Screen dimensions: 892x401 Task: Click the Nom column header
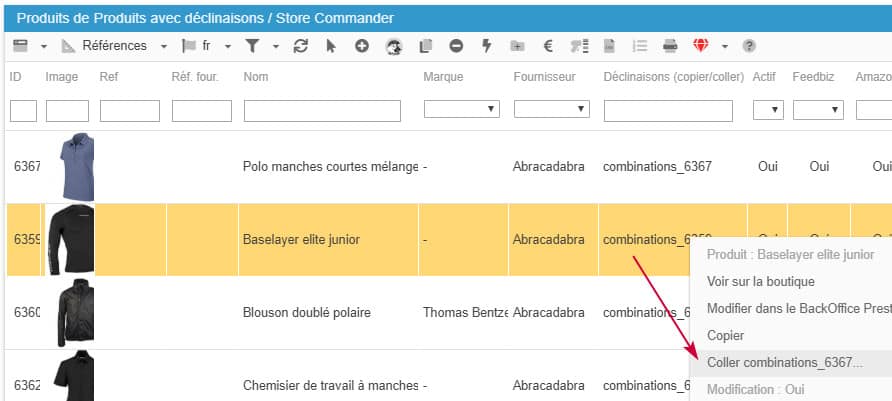[256, 77]
